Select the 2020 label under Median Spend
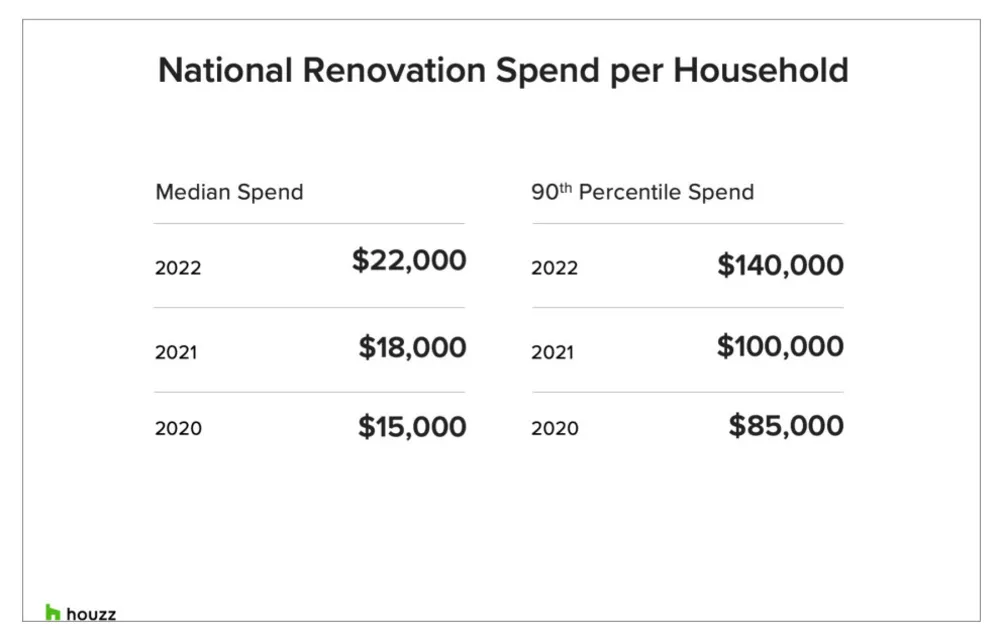This screenshot has height=642, width=1000. pos(178,428)
